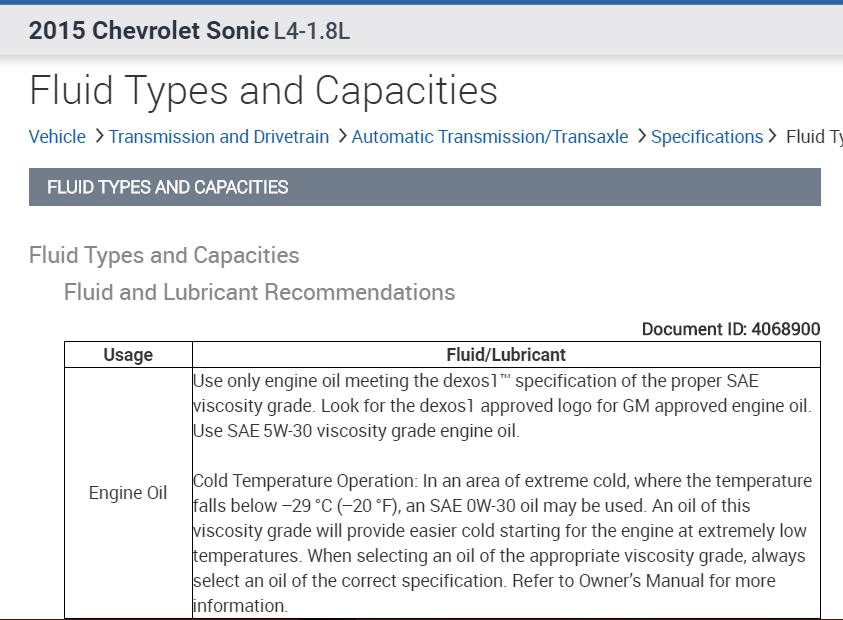Click the Fluid/Lubricant column header
The height and width of the screenshot is (620, 843).
click(x=505, y=354)
